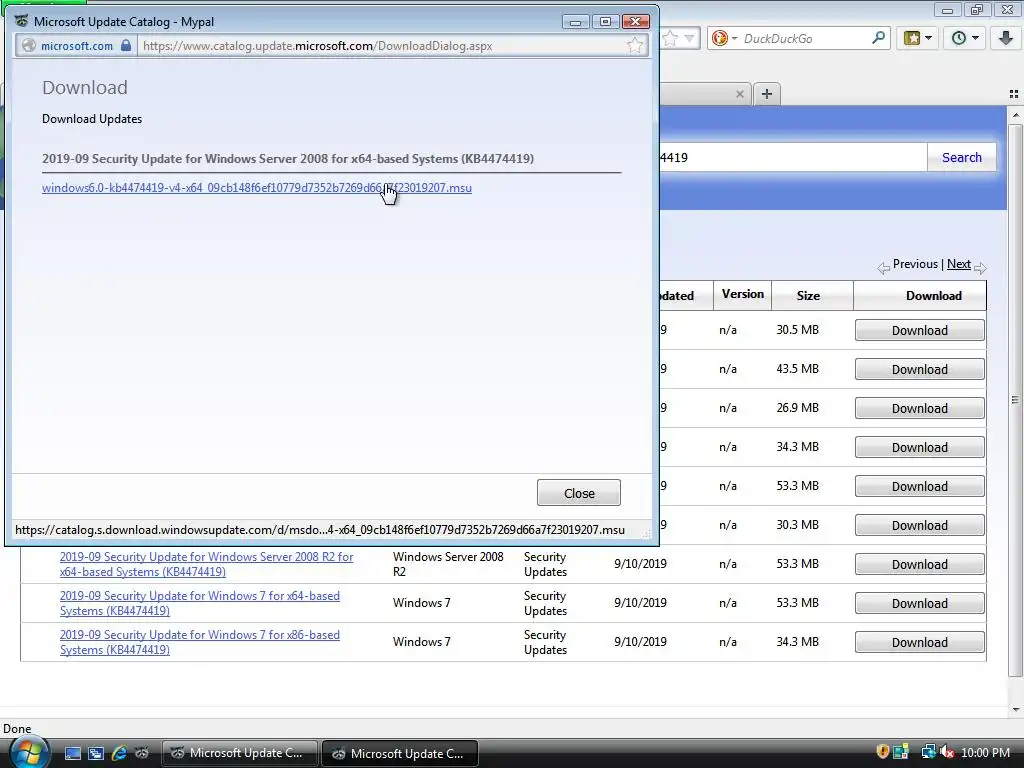
Task: Click Download for the 43.5 MB update
Action: 920,370
